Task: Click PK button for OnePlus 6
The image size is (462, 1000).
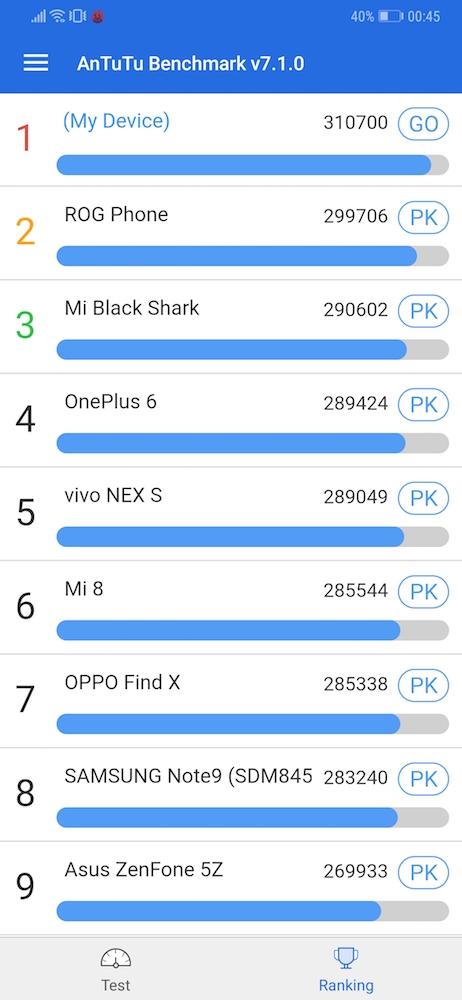Action: [424, 404]
